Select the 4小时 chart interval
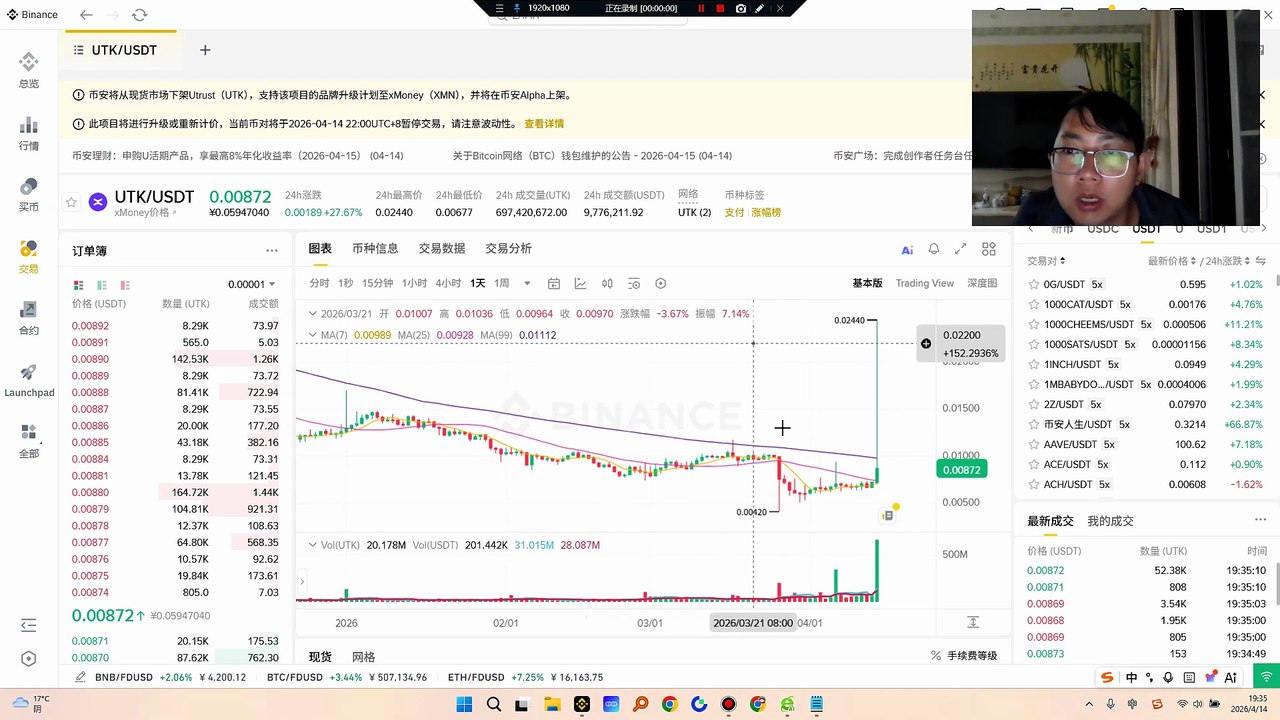Screen dimensions: 1280x720 coord(449,283)
